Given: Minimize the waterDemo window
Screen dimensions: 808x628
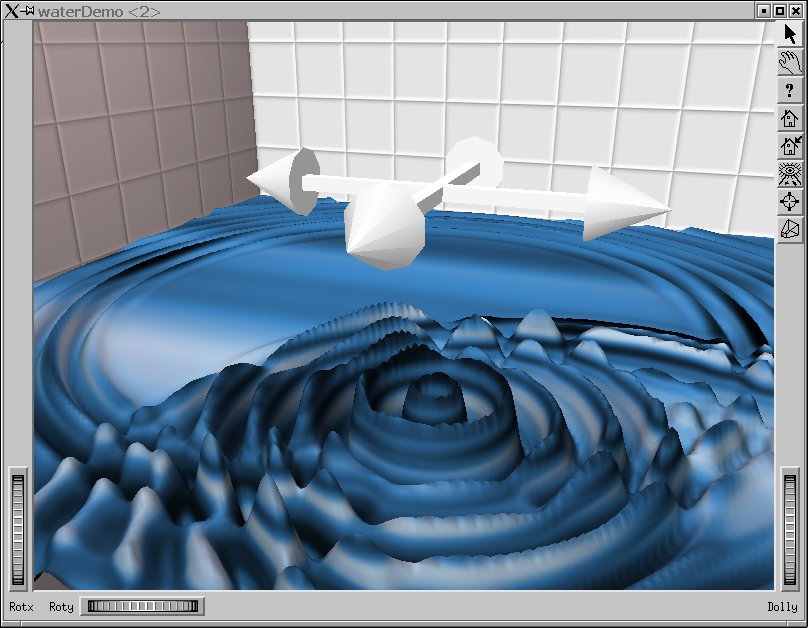Looking at the screenshot, I should (x=764, y=11).
